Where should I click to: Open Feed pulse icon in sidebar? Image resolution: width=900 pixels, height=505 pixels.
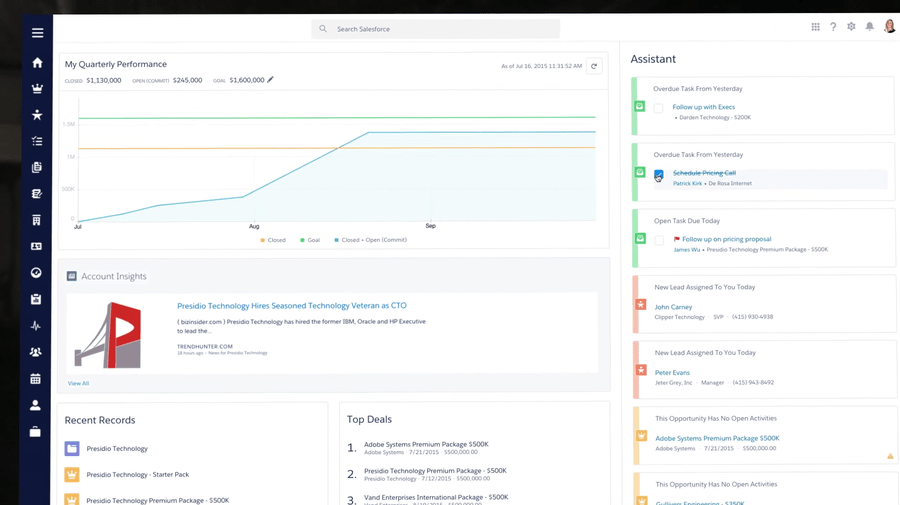point(36,326)
